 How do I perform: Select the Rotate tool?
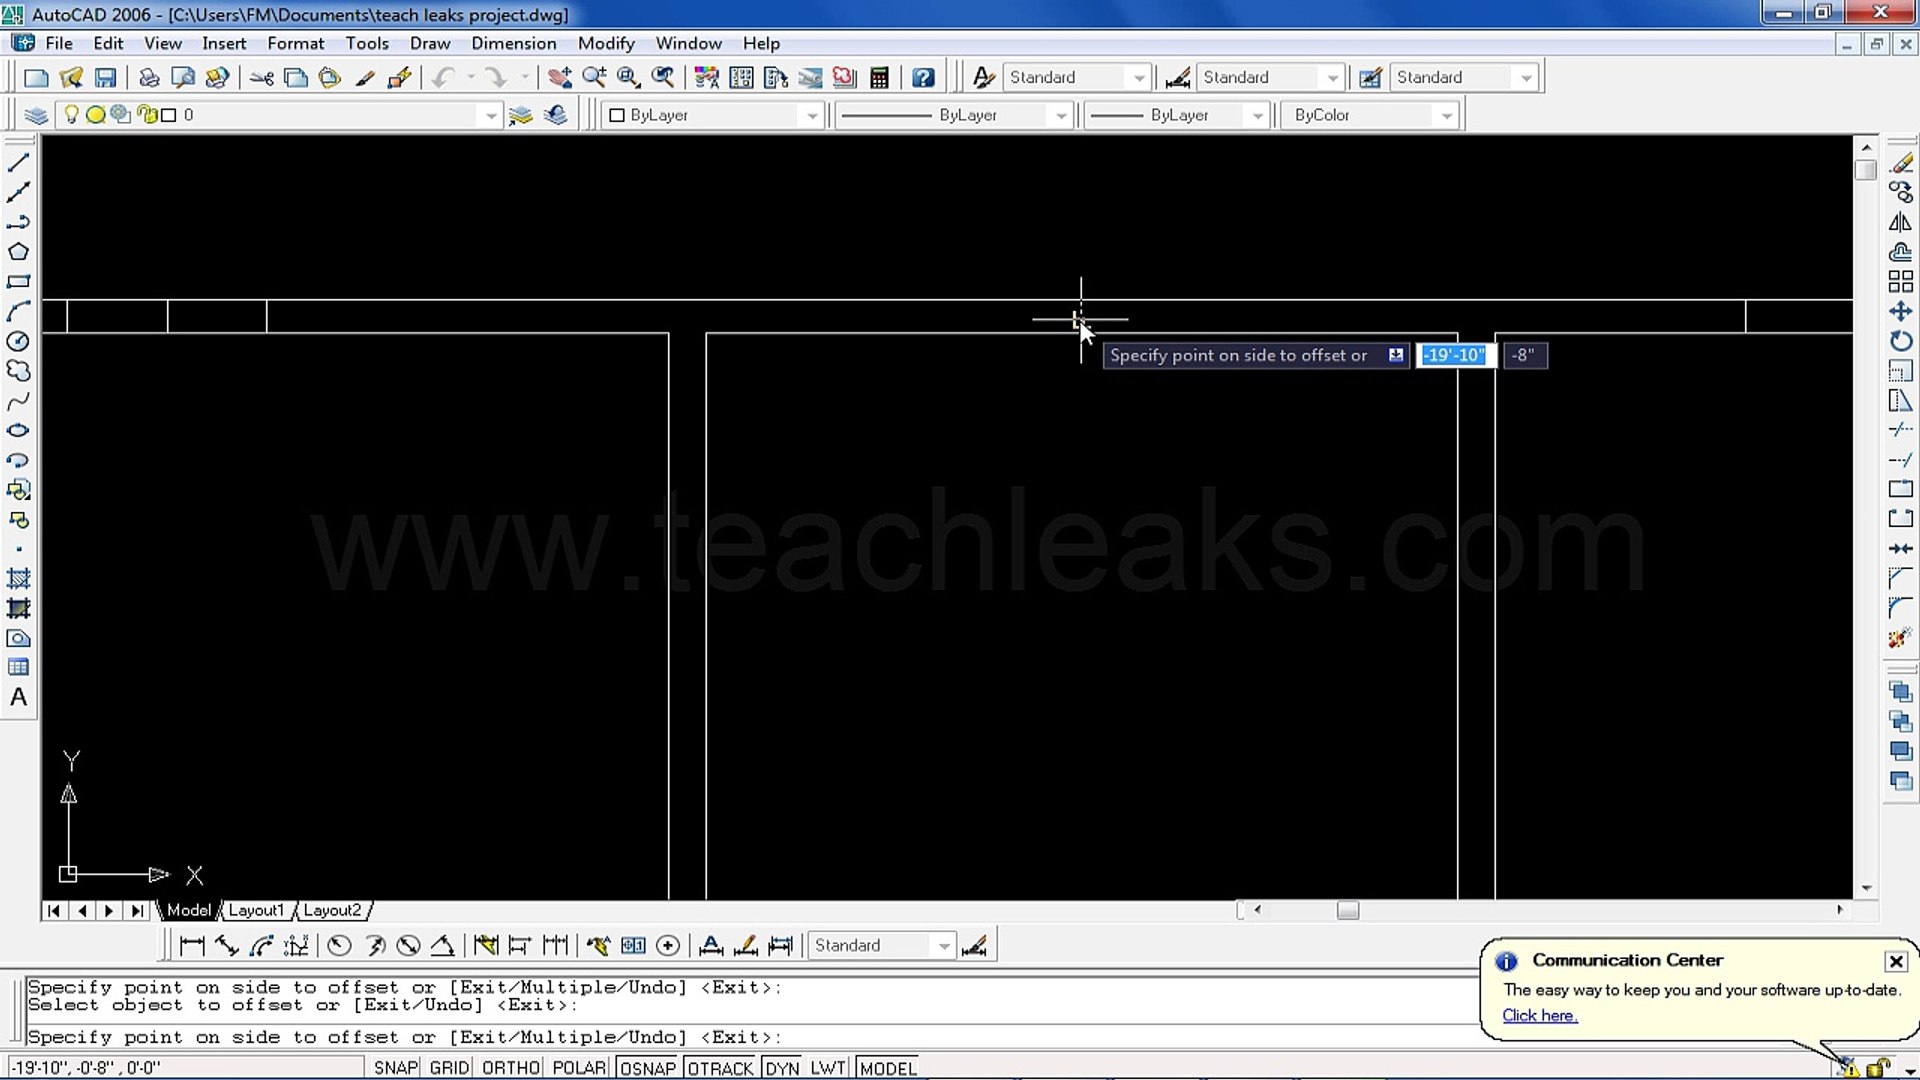pos(1899,340)
